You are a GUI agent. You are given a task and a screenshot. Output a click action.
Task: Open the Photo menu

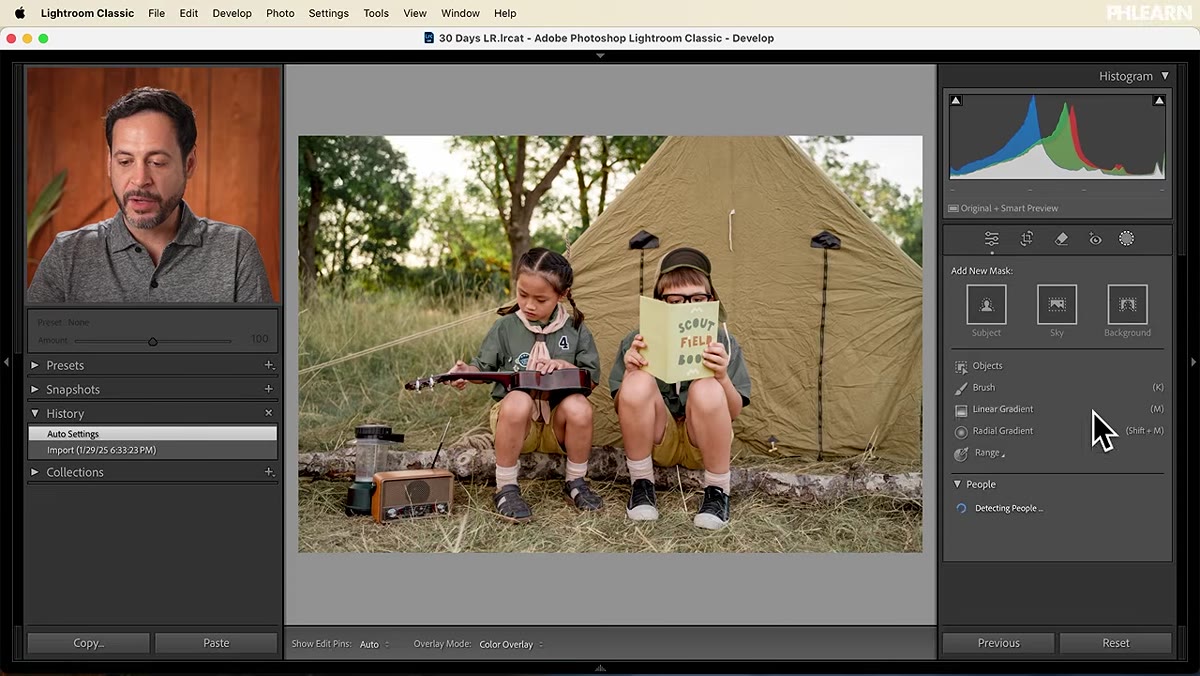(x=280, y=13)
